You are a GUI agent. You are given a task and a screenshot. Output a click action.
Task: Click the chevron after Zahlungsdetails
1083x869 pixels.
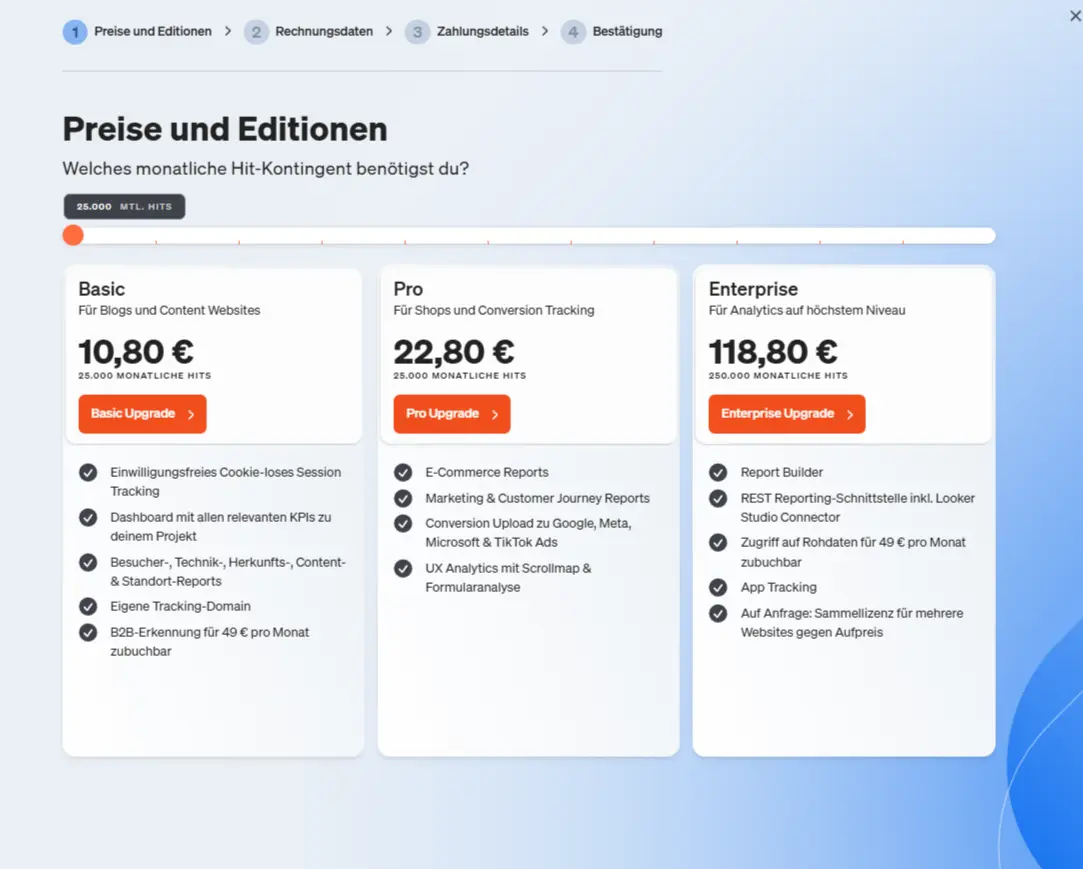545,31
